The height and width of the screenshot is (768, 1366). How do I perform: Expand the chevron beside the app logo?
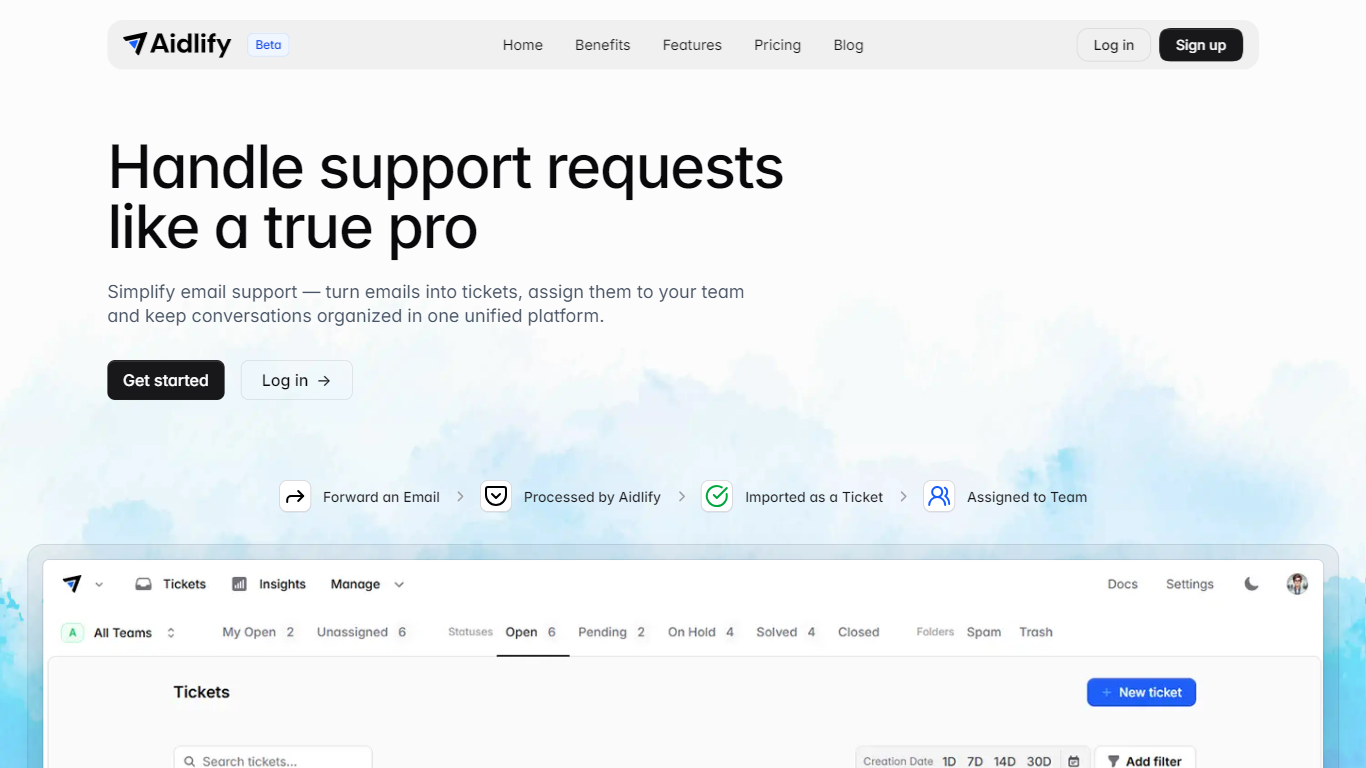tap(99, 585)
